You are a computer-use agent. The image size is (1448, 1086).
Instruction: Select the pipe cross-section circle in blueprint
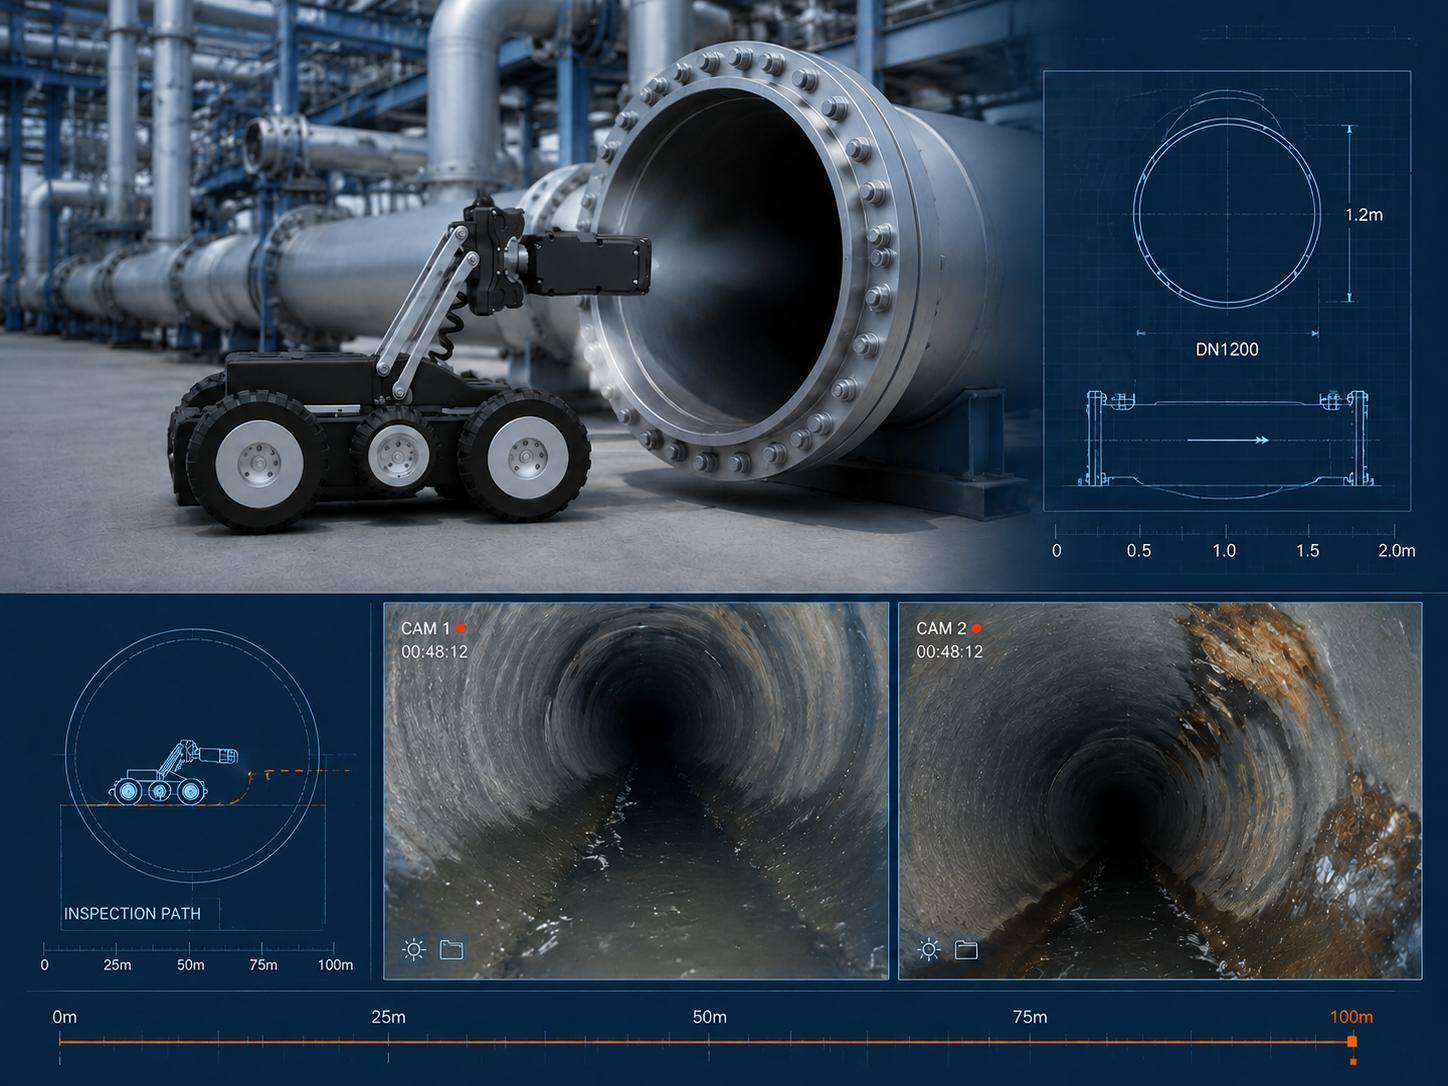1227,213
